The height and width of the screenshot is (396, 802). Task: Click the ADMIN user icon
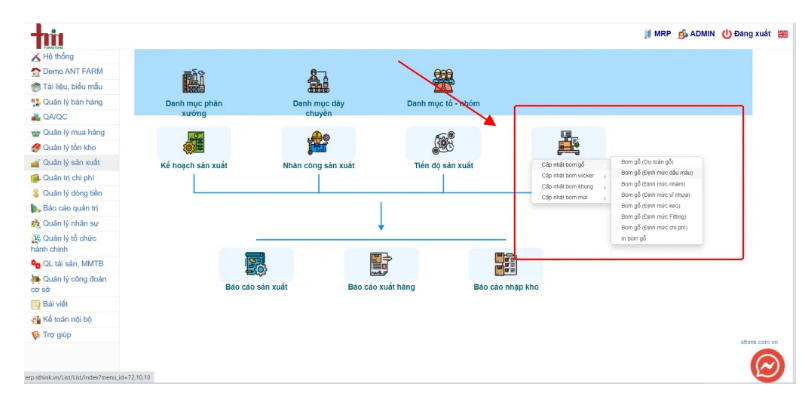pyautogui.click(x=683, y=34)
